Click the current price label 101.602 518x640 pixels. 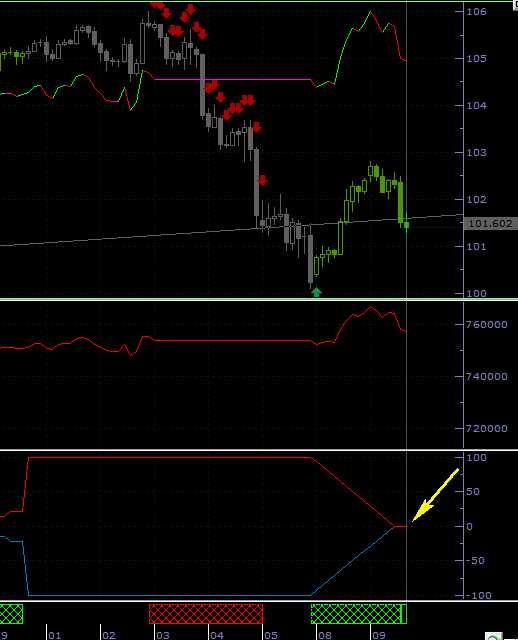click(x=490, y=224)
